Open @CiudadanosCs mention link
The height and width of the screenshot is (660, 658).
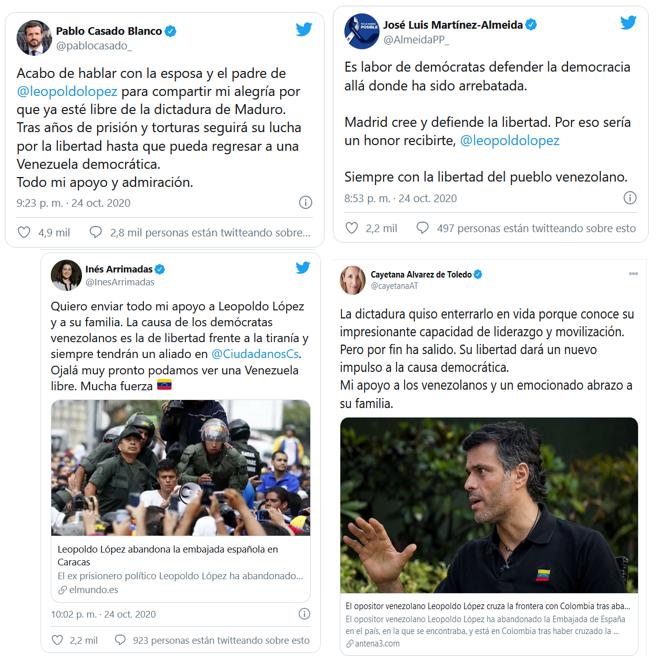(256, 354)
